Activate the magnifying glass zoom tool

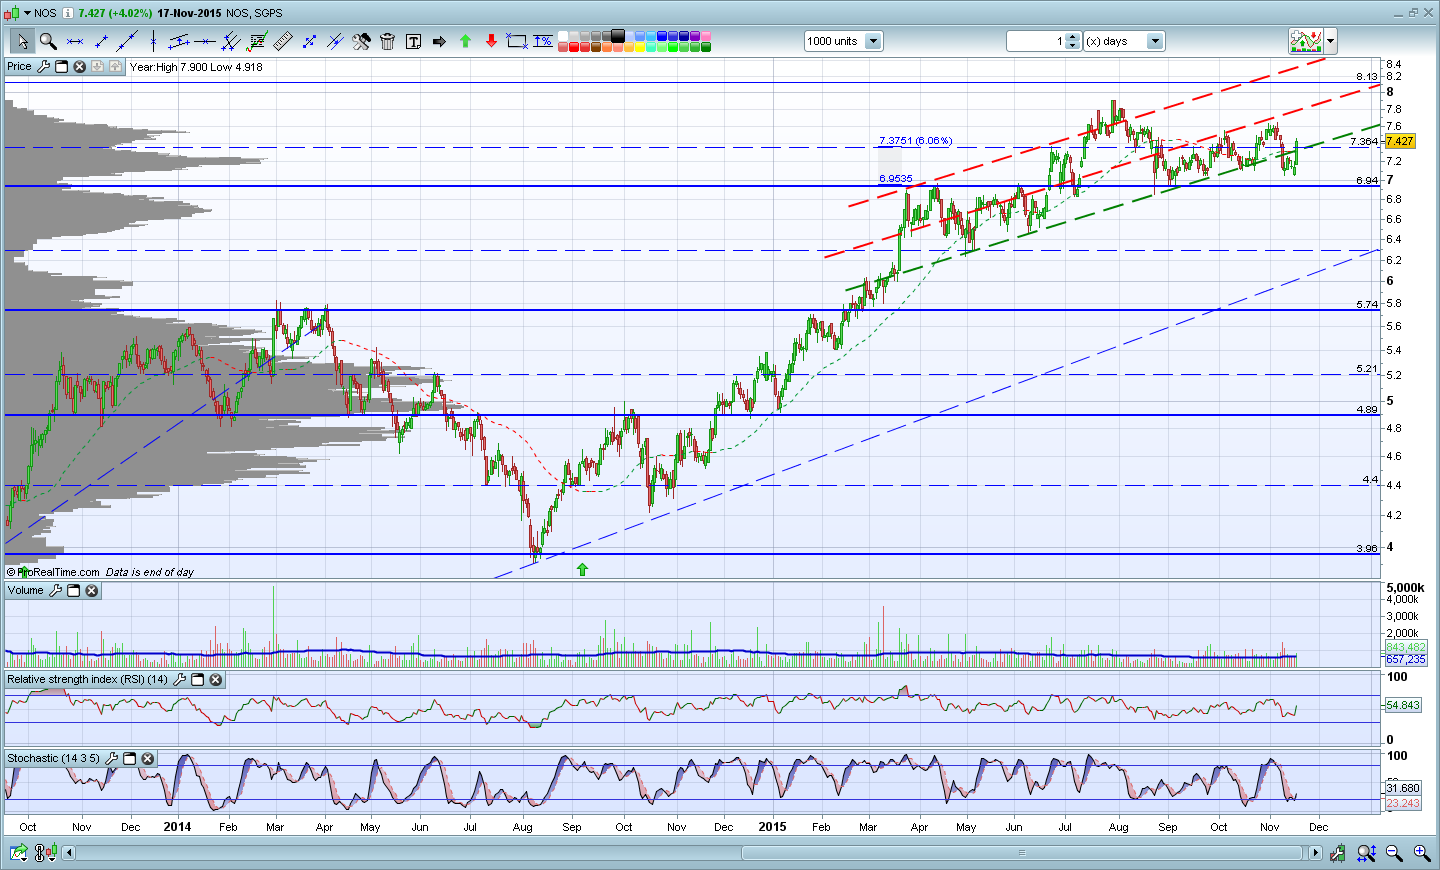point(48,41)
